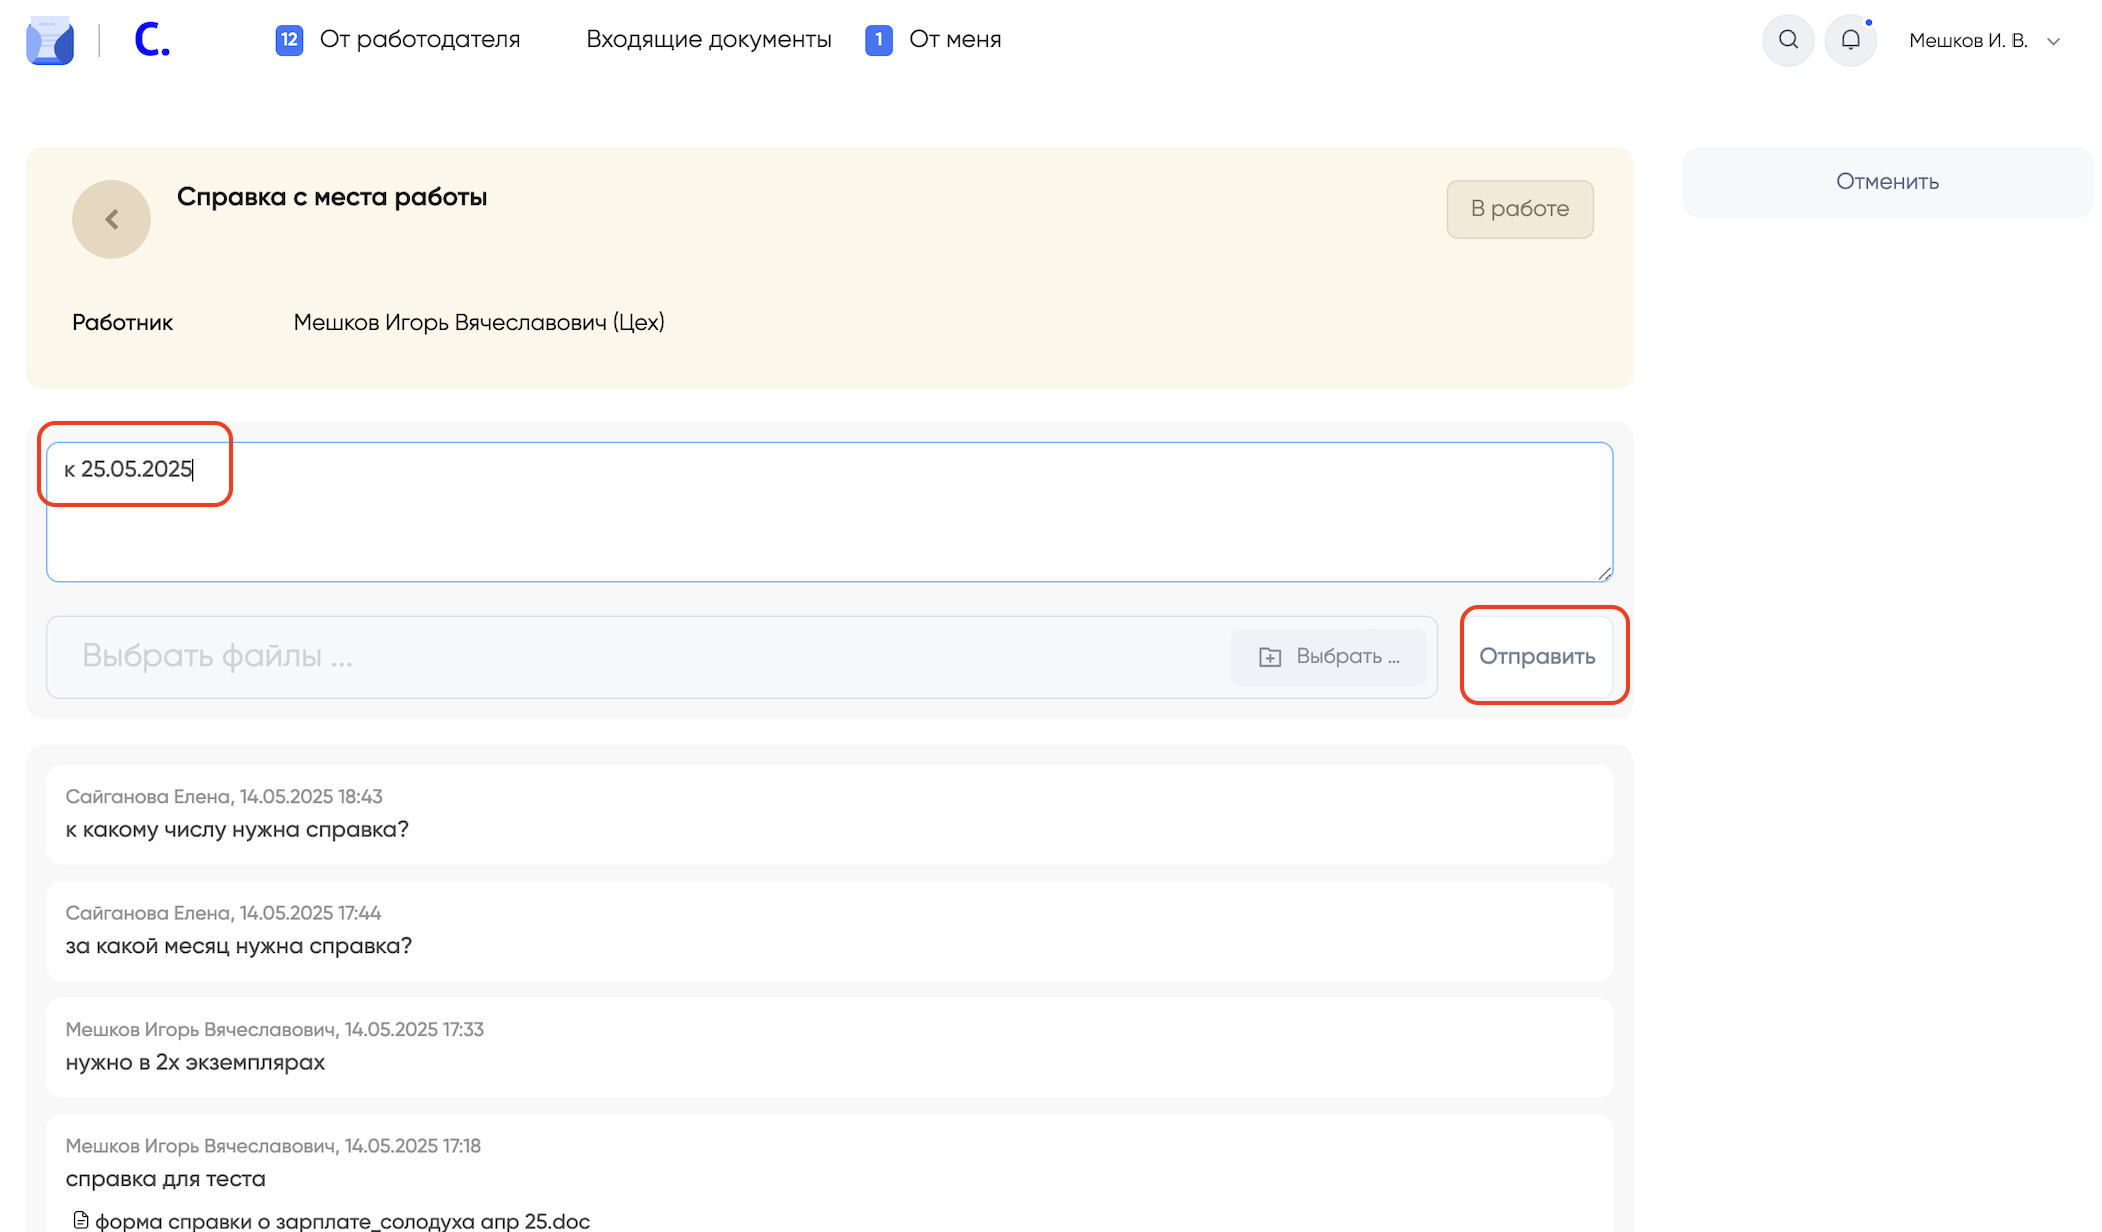Viewport: 2102px width, 1232px height.
Task: Click the folder-plus icon in Выбрать
Action: [x=1269, y=657]
